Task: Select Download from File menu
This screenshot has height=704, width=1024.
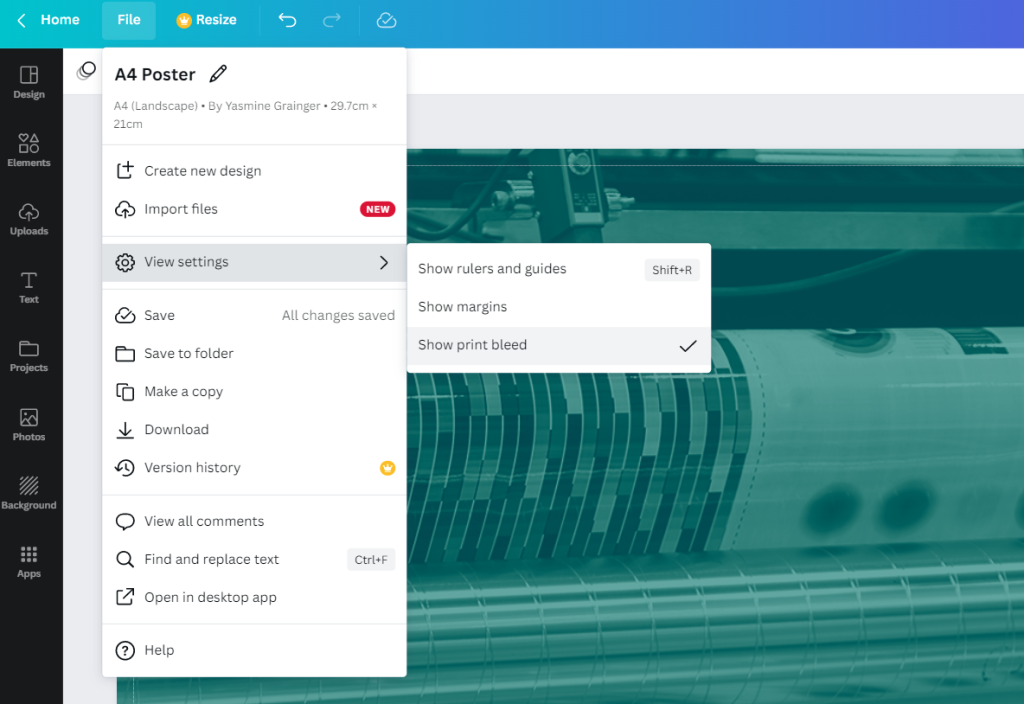Action: [254, 430]
